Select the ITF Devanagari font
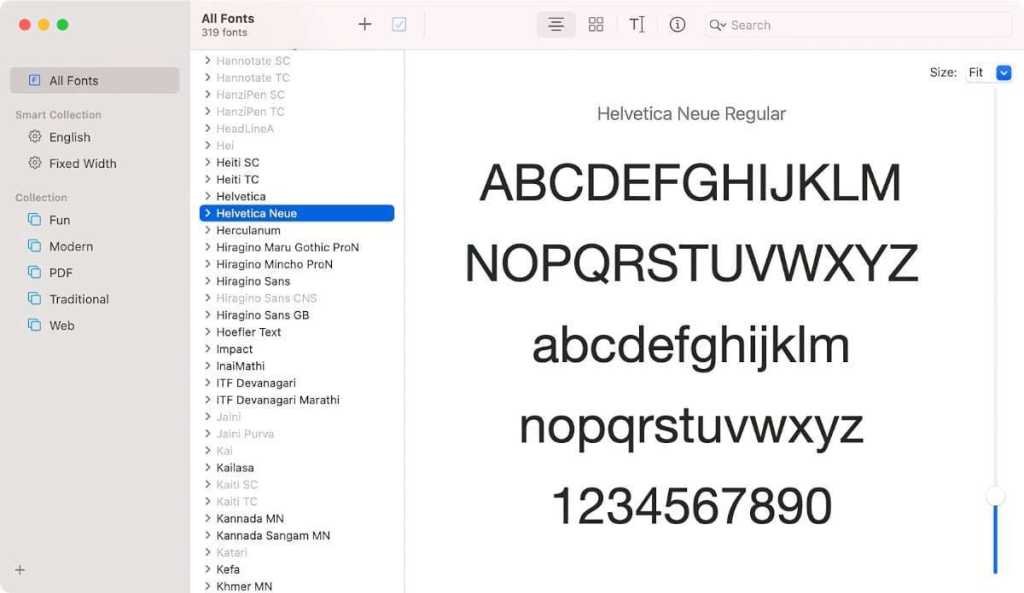Image resolution: width=1024 pixels, height=593 pixels. 256,383
